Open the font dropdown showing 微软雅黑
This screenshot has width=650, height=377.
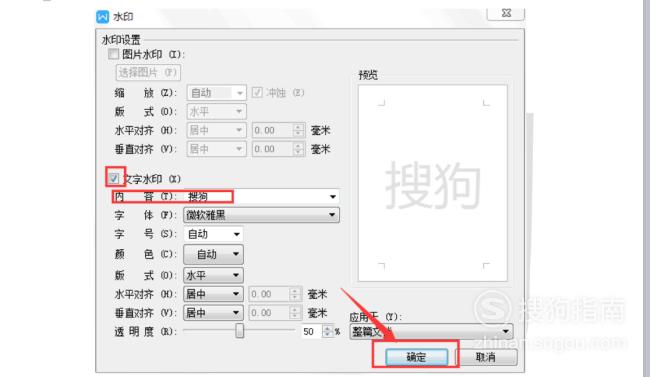point(261,215)
